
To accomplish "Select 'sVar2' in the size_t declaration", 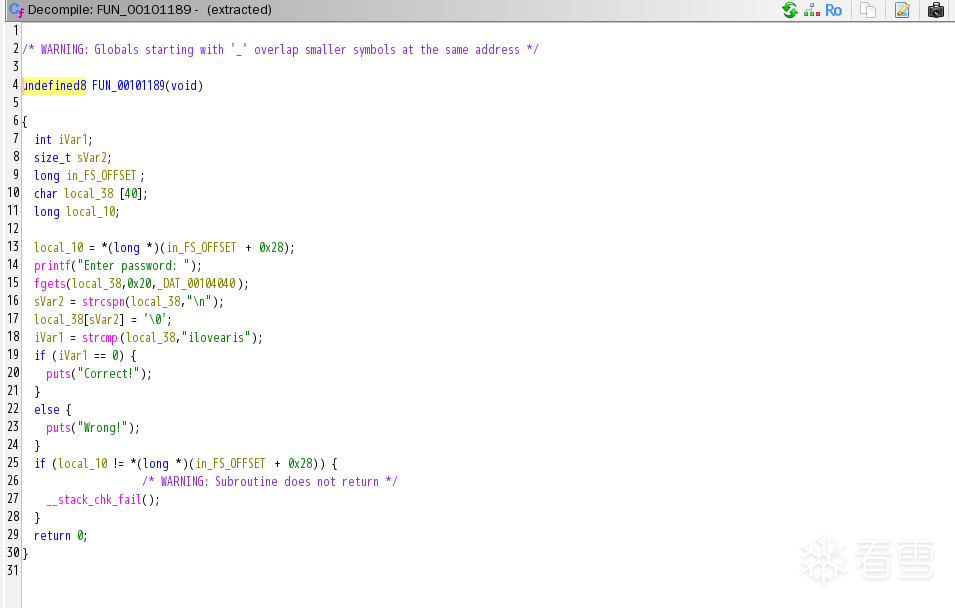I will 93,157.
